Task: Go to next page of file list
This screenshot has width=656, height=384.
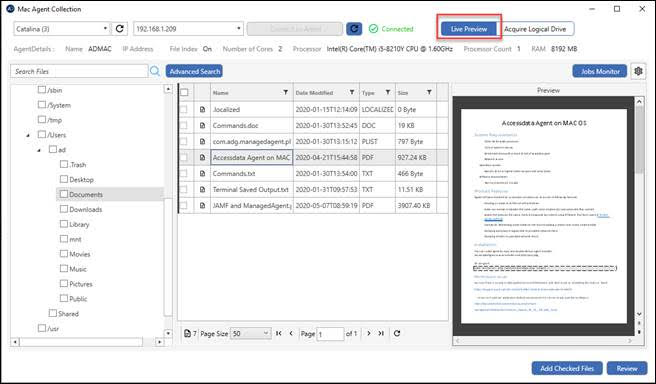Action: [369, 333]
